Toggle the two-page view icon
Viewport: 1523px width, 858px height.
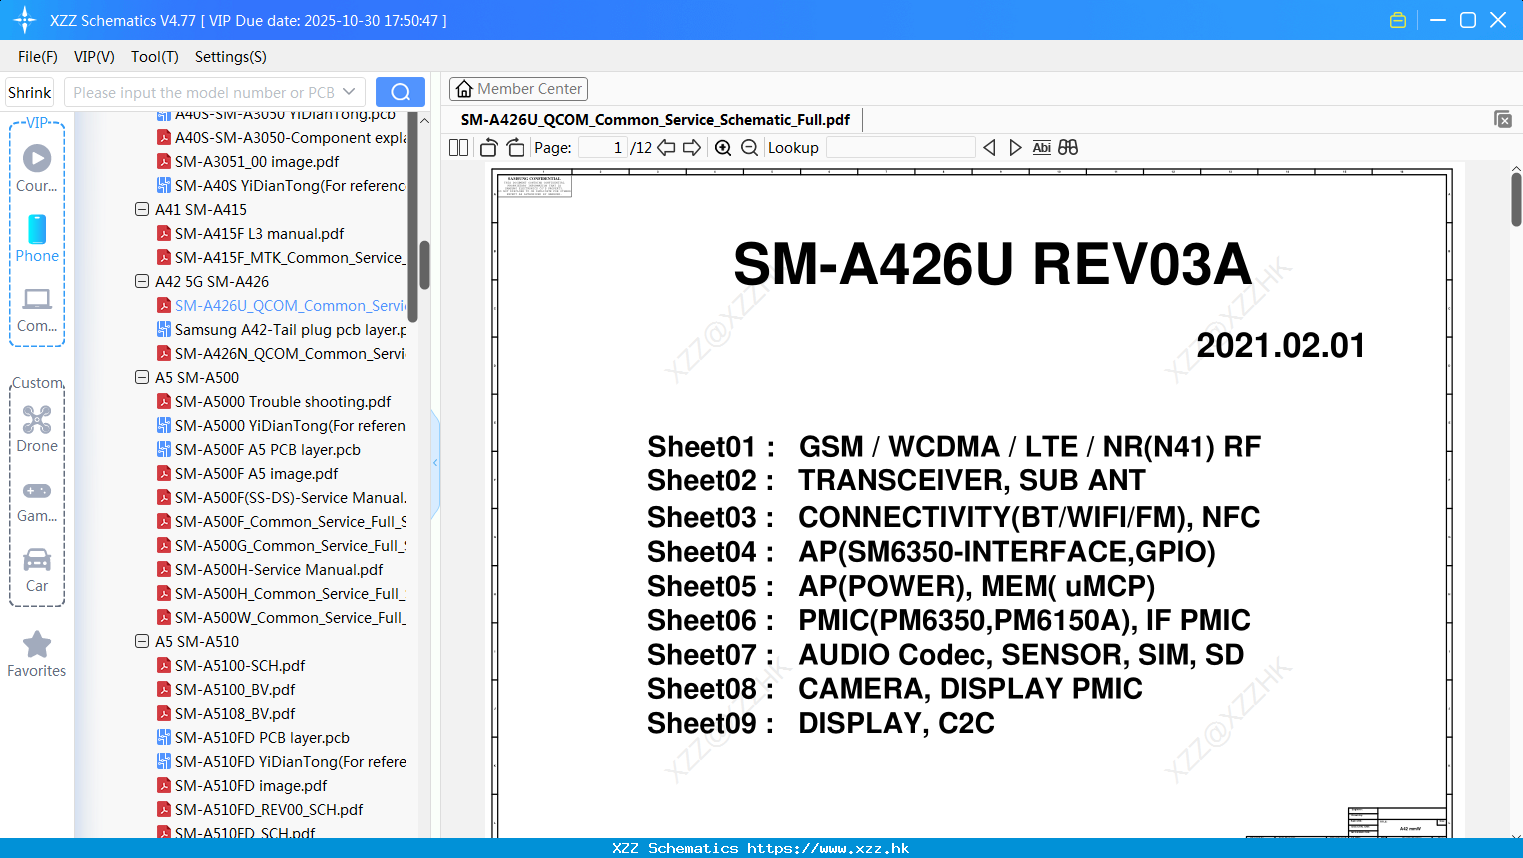pos(458,148)
